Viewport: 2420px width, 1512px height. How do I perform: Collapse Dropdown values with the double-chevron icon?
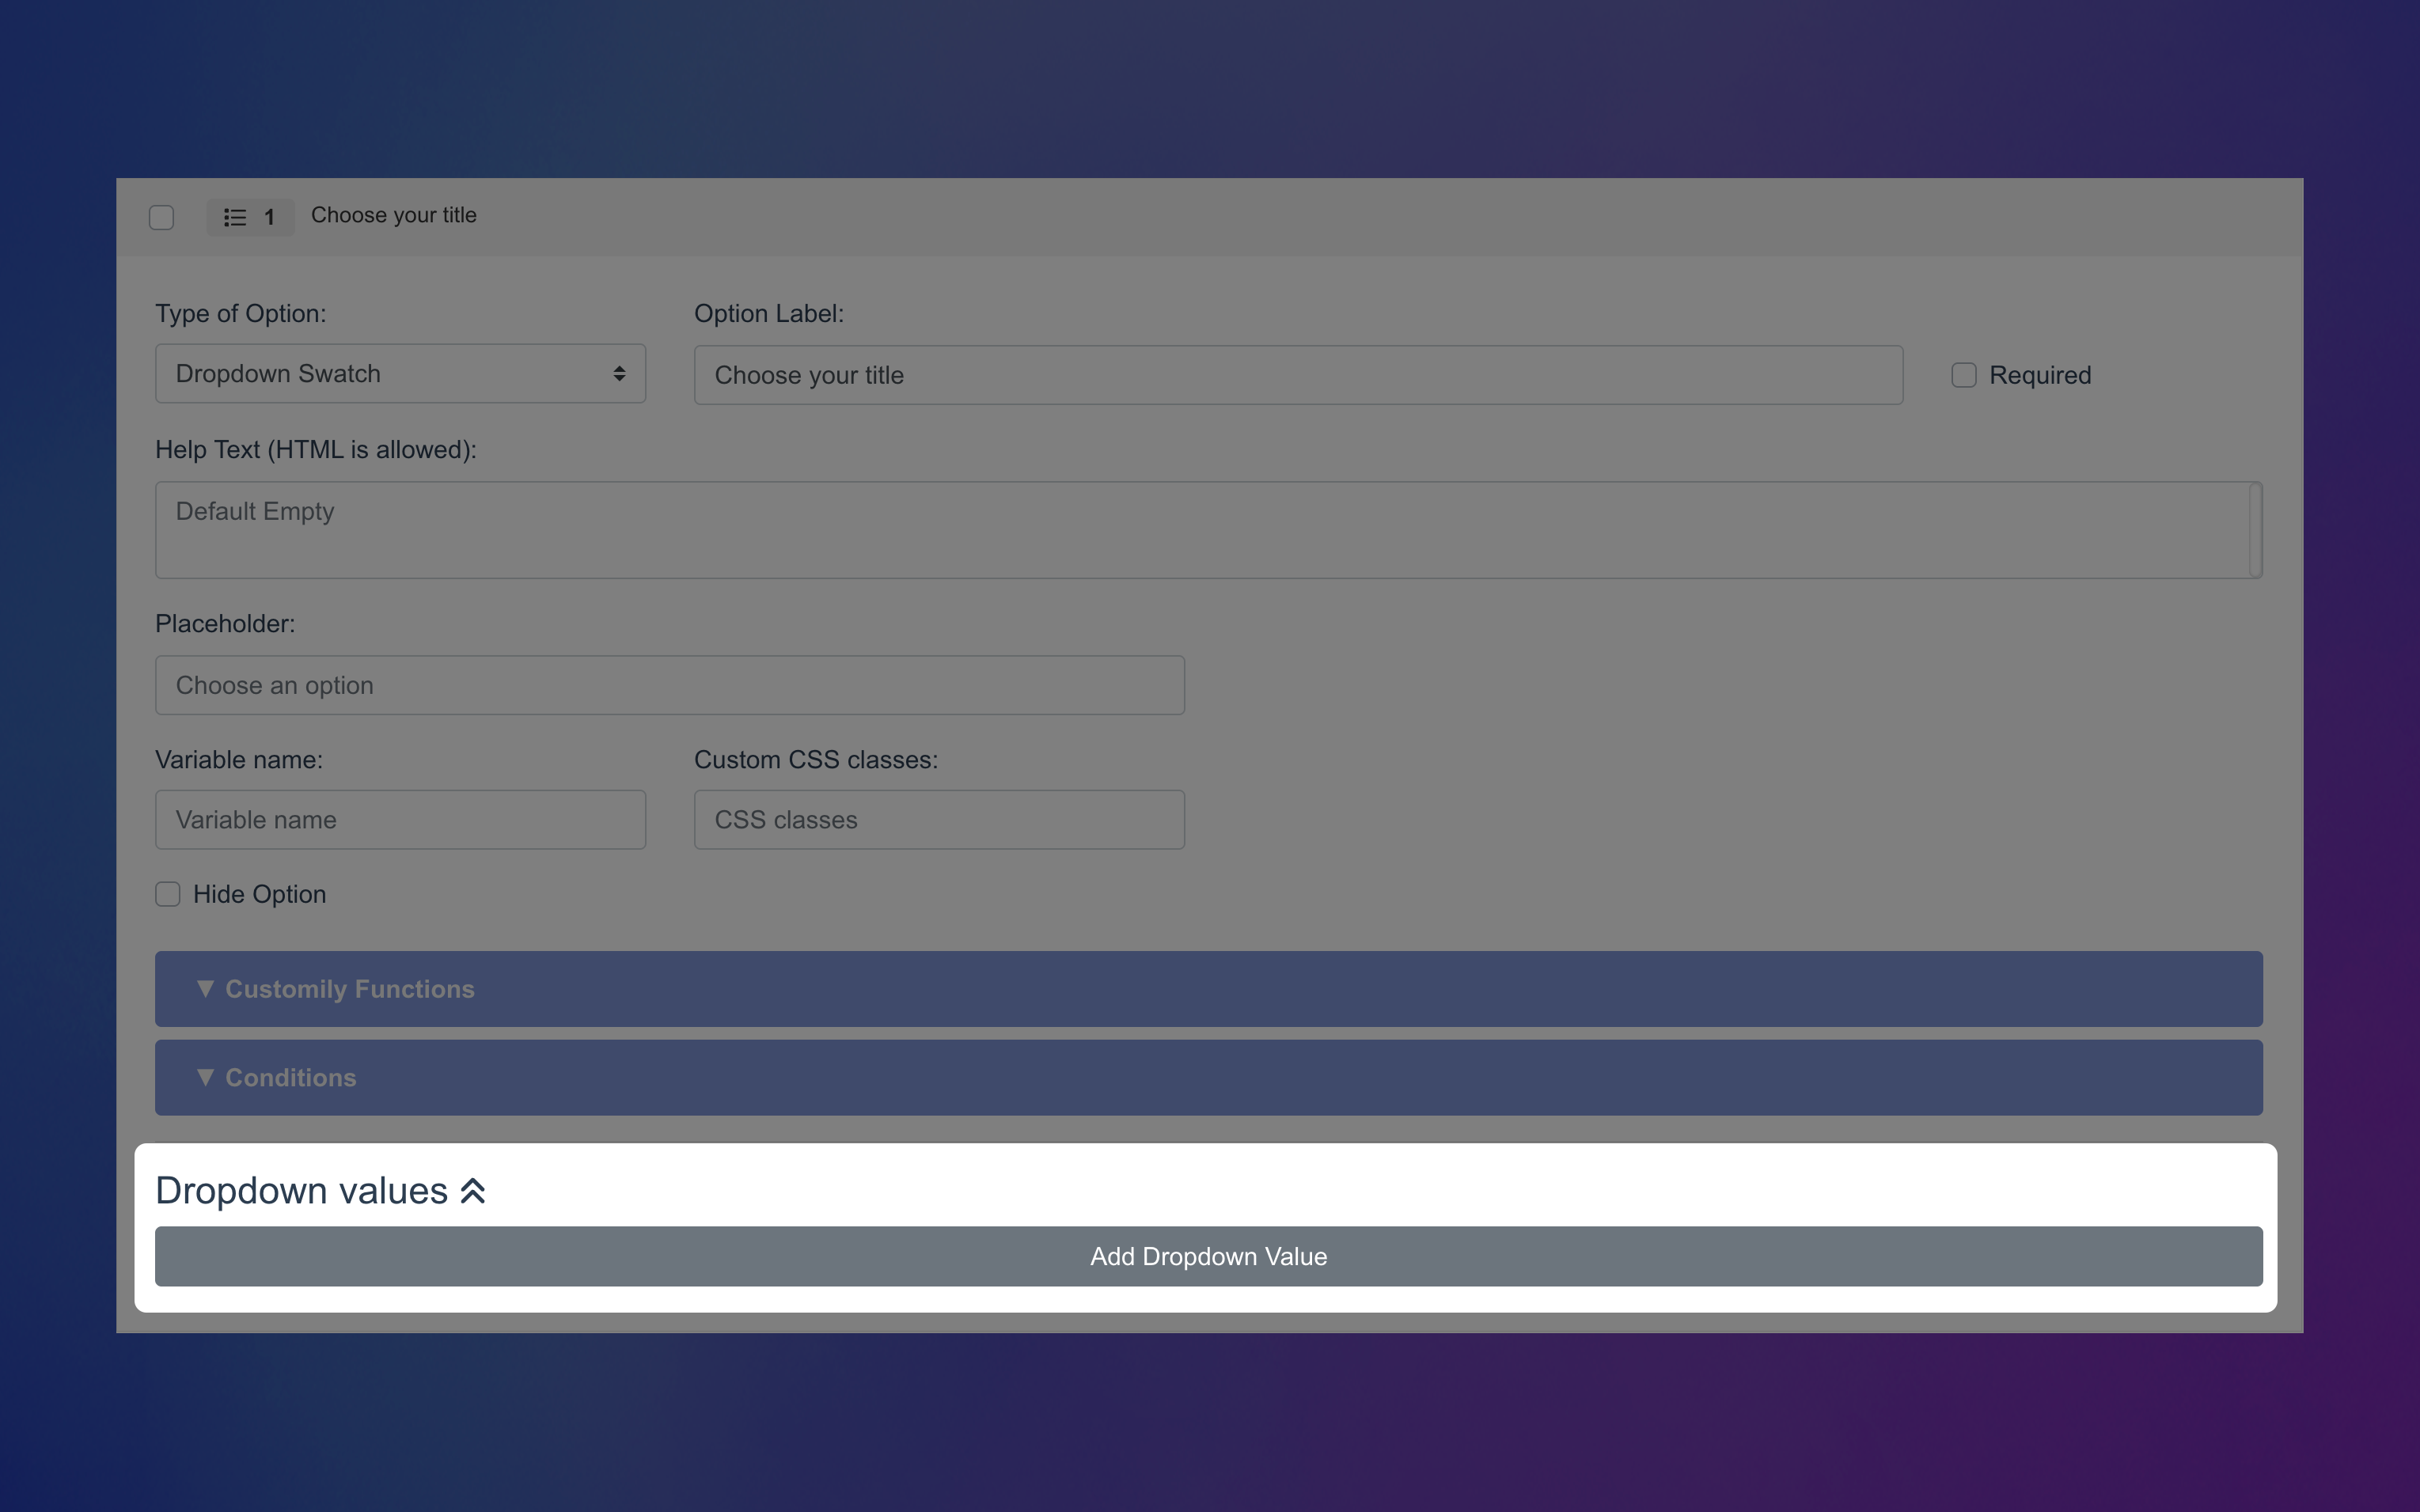473,1191
